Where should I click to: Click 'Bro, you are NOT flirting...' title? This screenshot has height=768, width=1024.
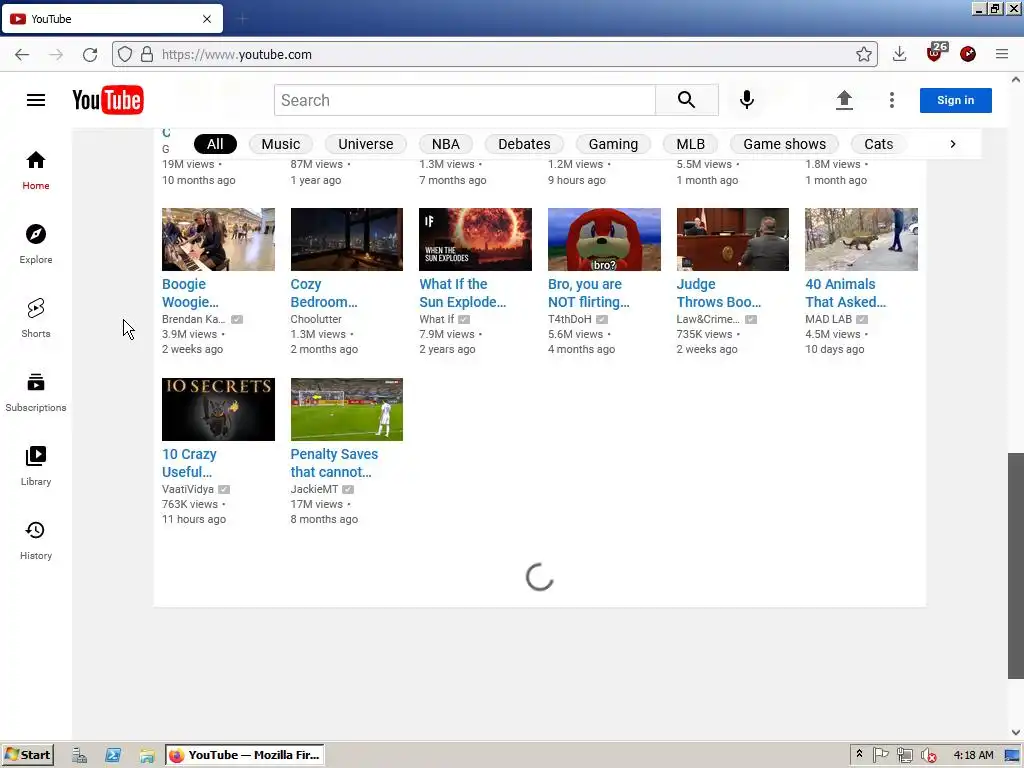588,293
